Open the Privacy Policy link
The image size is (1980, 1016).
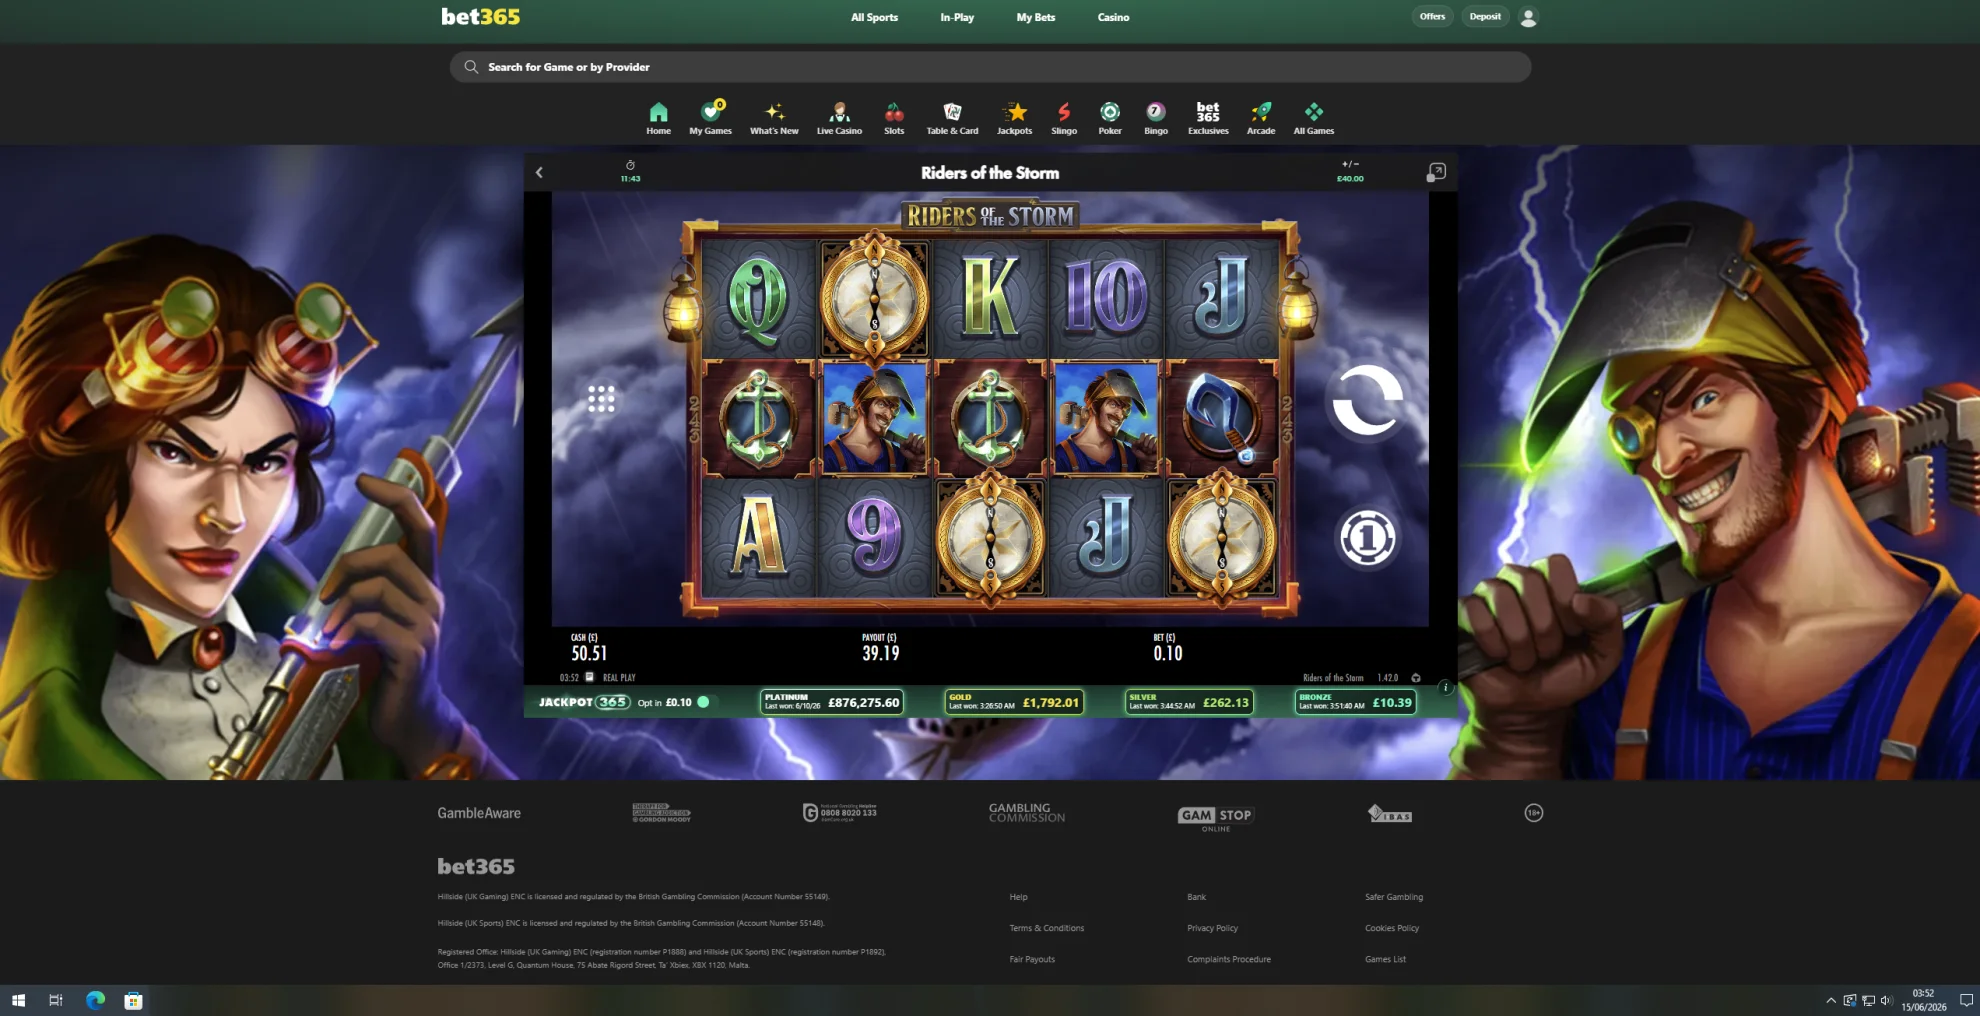1212,928
